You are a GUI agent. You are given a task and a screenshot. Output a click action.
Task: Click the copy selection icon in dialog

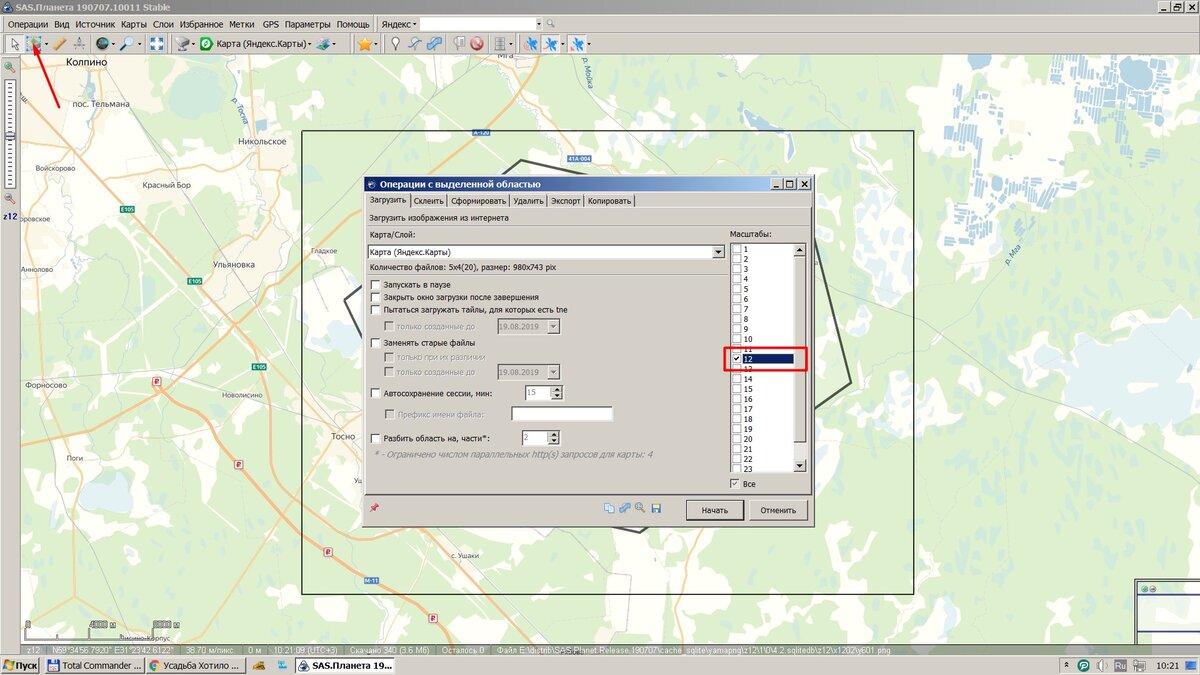point(609,508)
